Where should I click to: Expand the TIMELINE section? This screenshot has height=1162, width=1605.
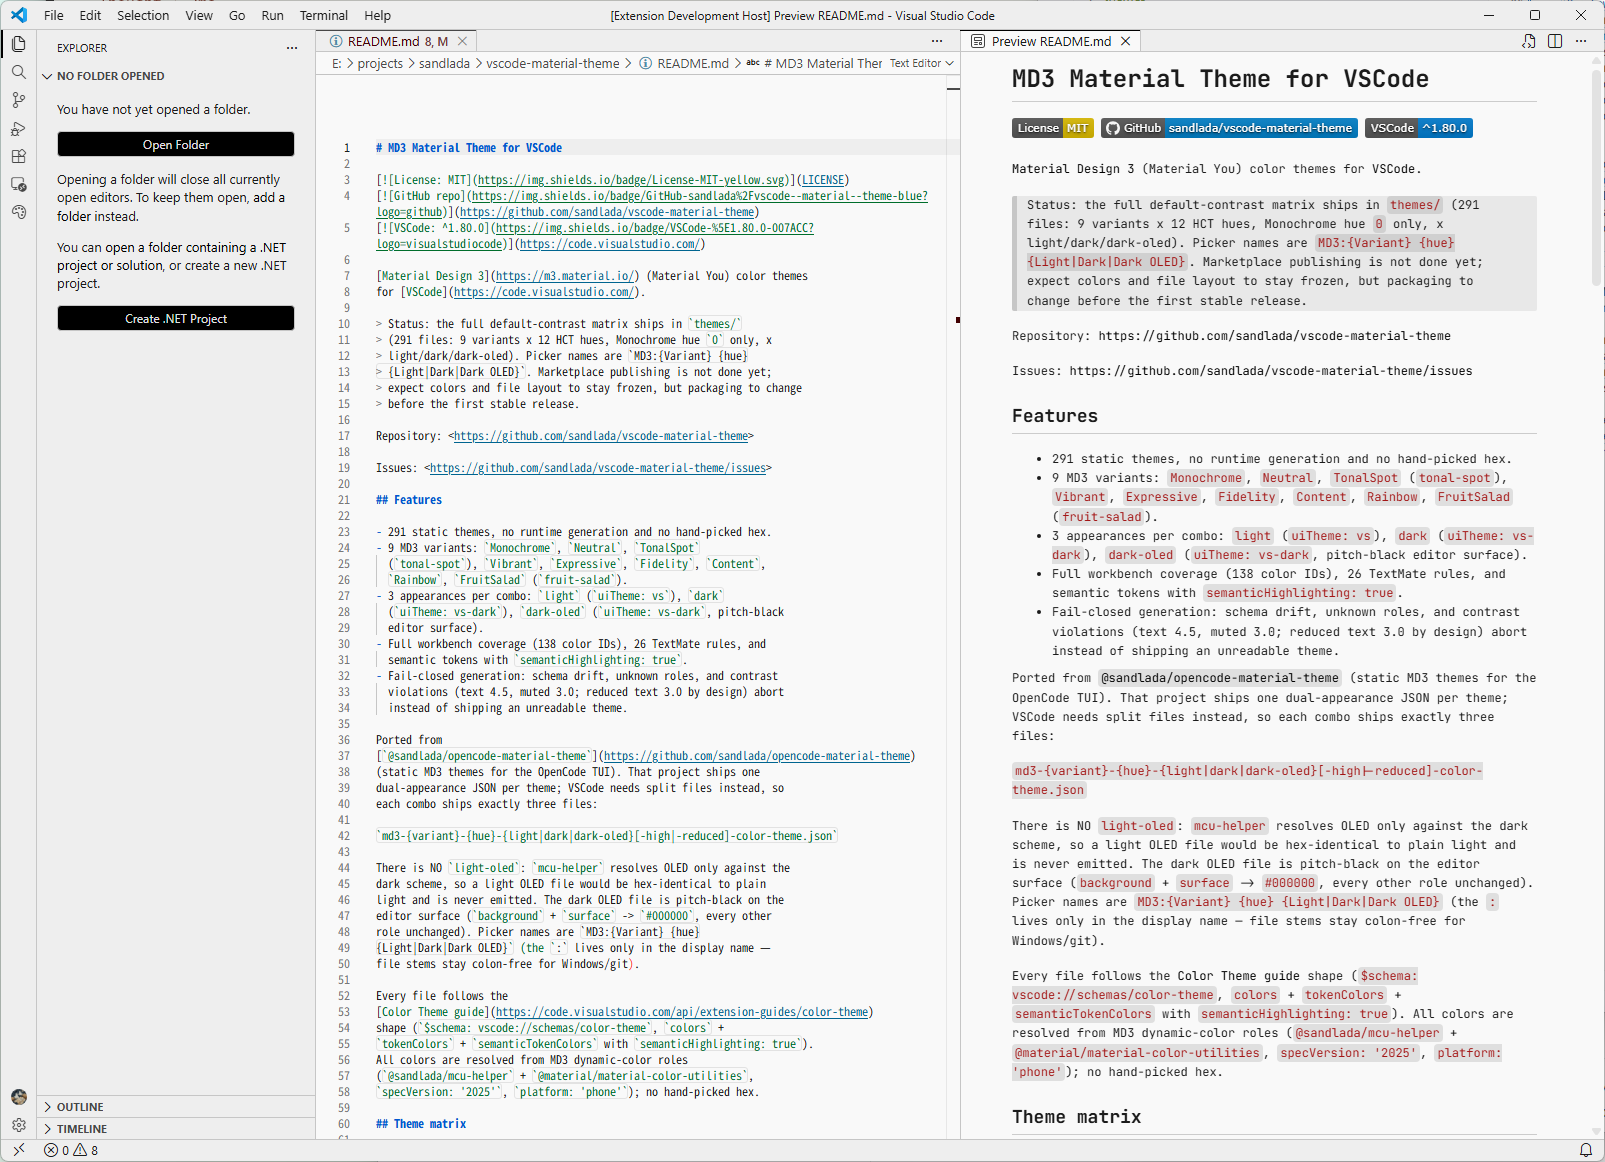point(175,1129)
